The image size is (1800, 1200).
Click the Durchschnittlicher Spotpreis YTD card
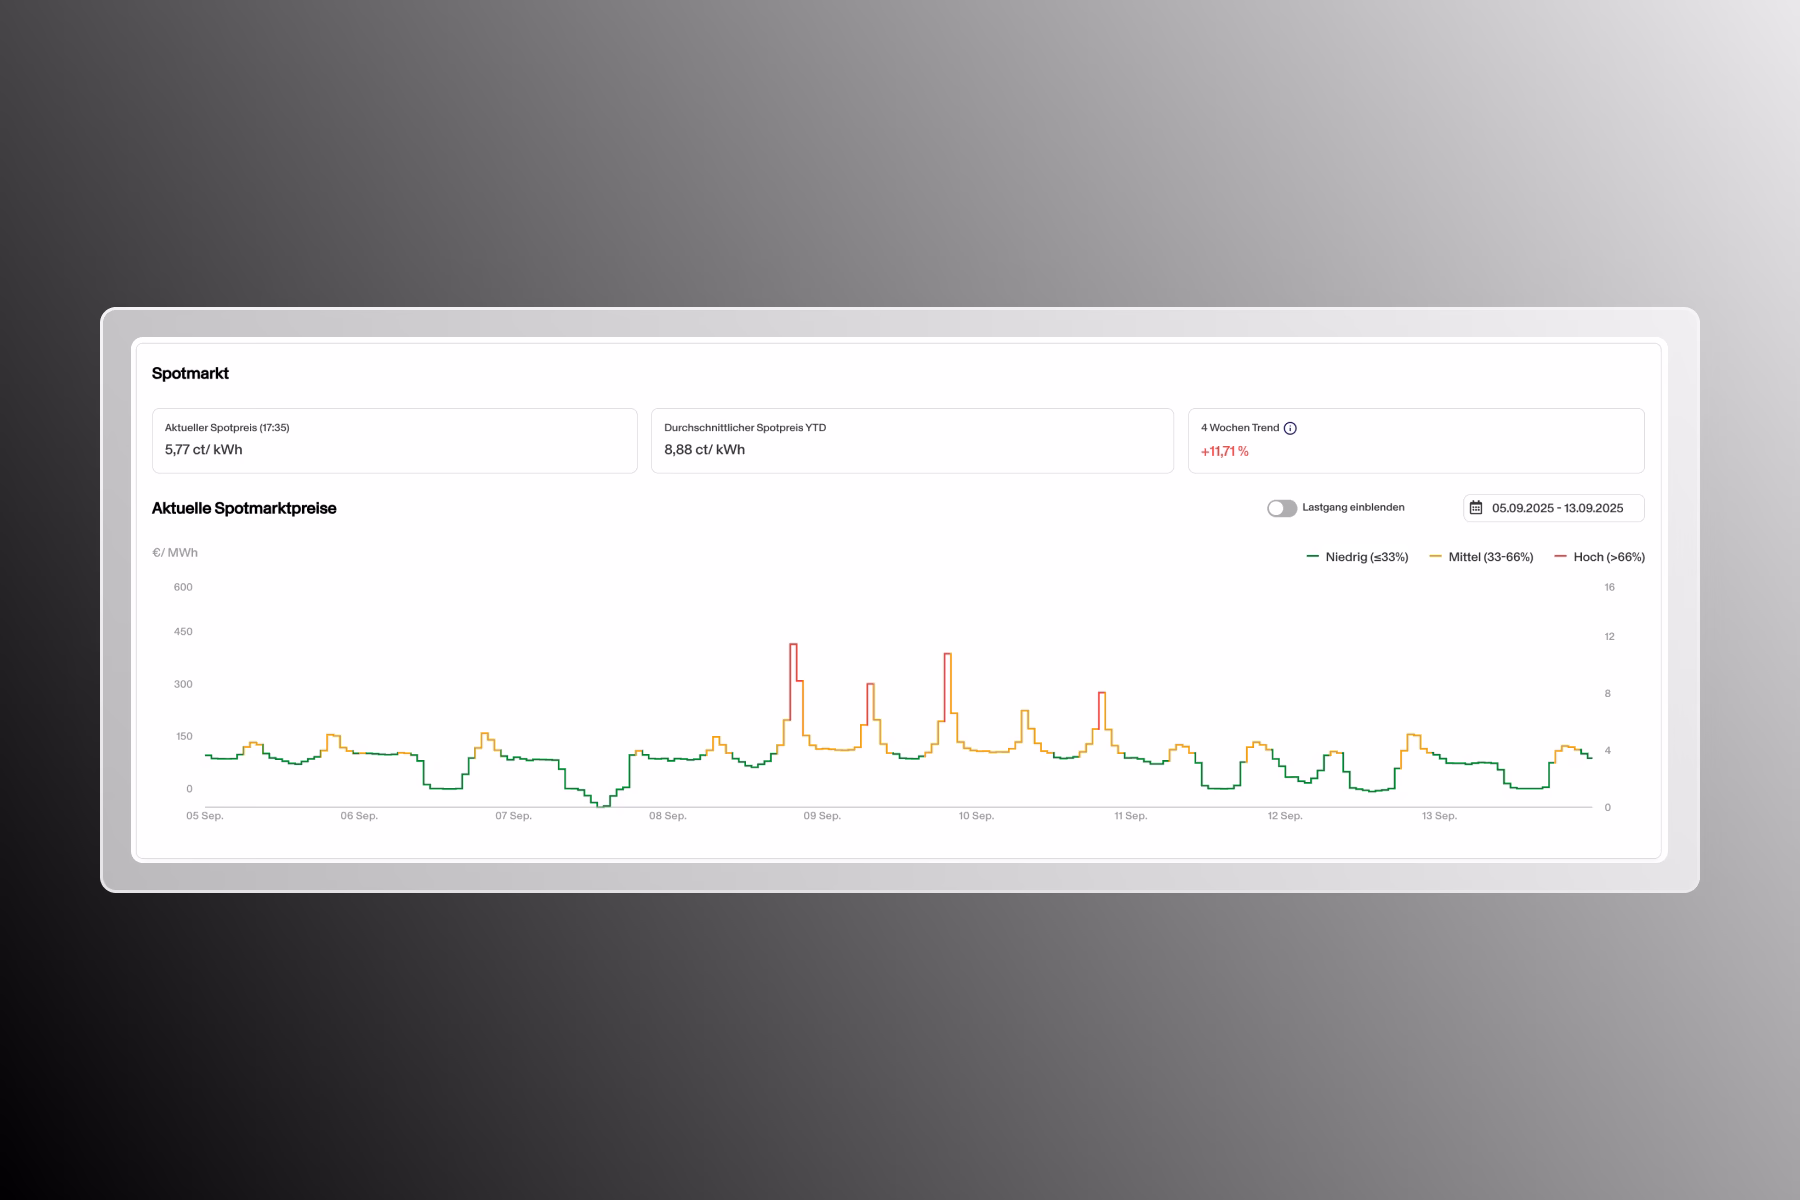coord(912,440)
